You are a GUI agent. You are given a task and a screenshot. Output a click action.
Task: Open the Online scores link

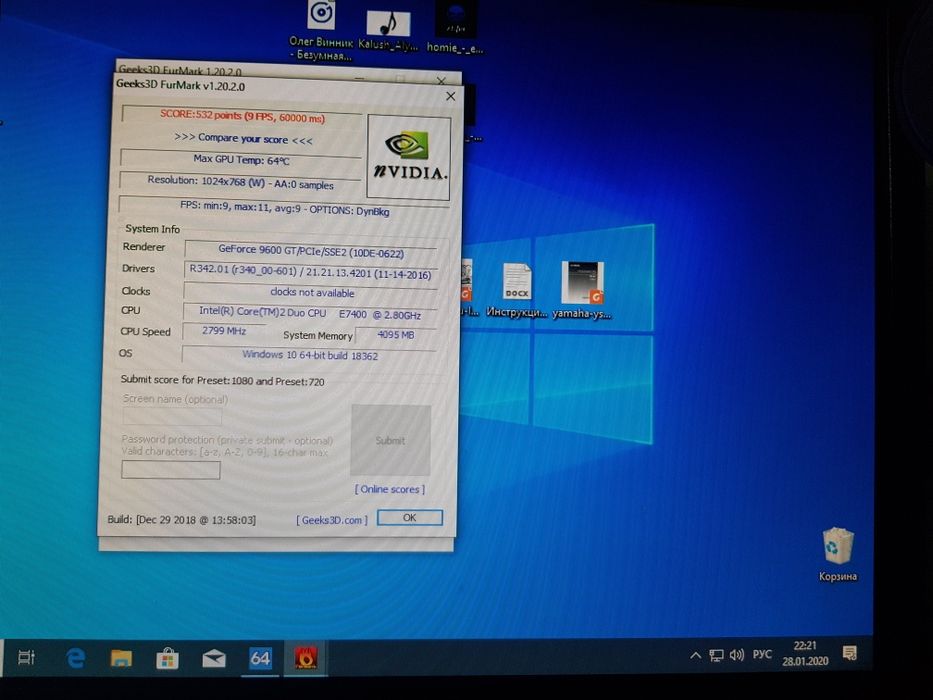[390, 489]
